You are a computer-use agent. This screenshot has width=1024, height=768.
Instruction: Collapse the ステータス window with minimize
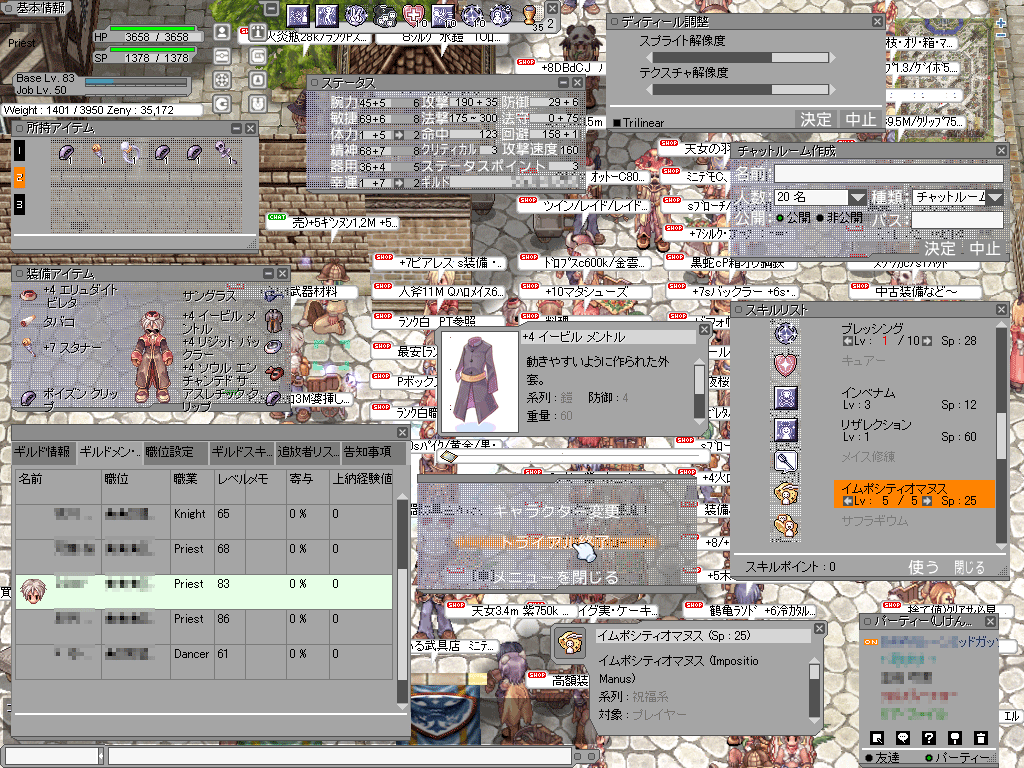(564, 83)
